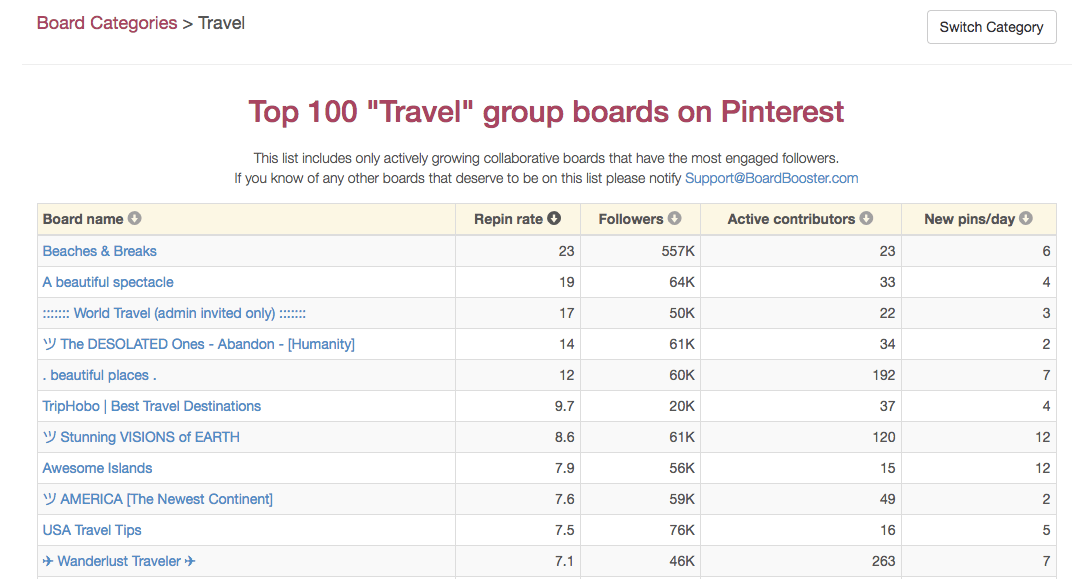Click the 76K followers cell

pyautogui.click(x=640, y=531)
